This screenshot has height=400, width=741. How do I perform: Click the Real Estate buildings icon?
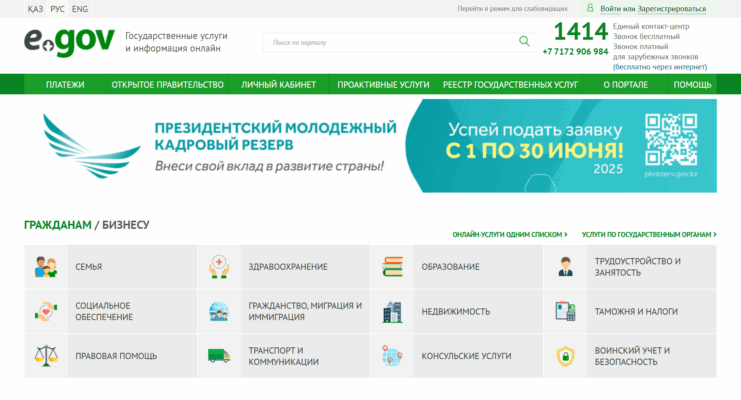[x=392, y=311]
